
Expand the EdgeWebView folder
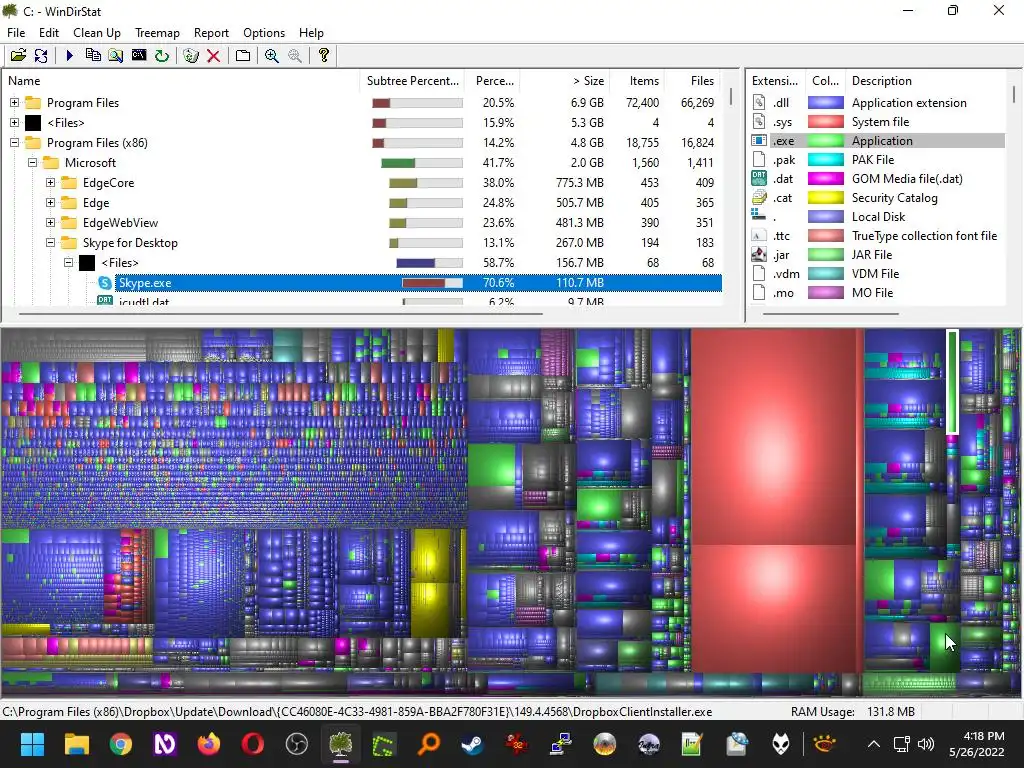coord(50,223)
